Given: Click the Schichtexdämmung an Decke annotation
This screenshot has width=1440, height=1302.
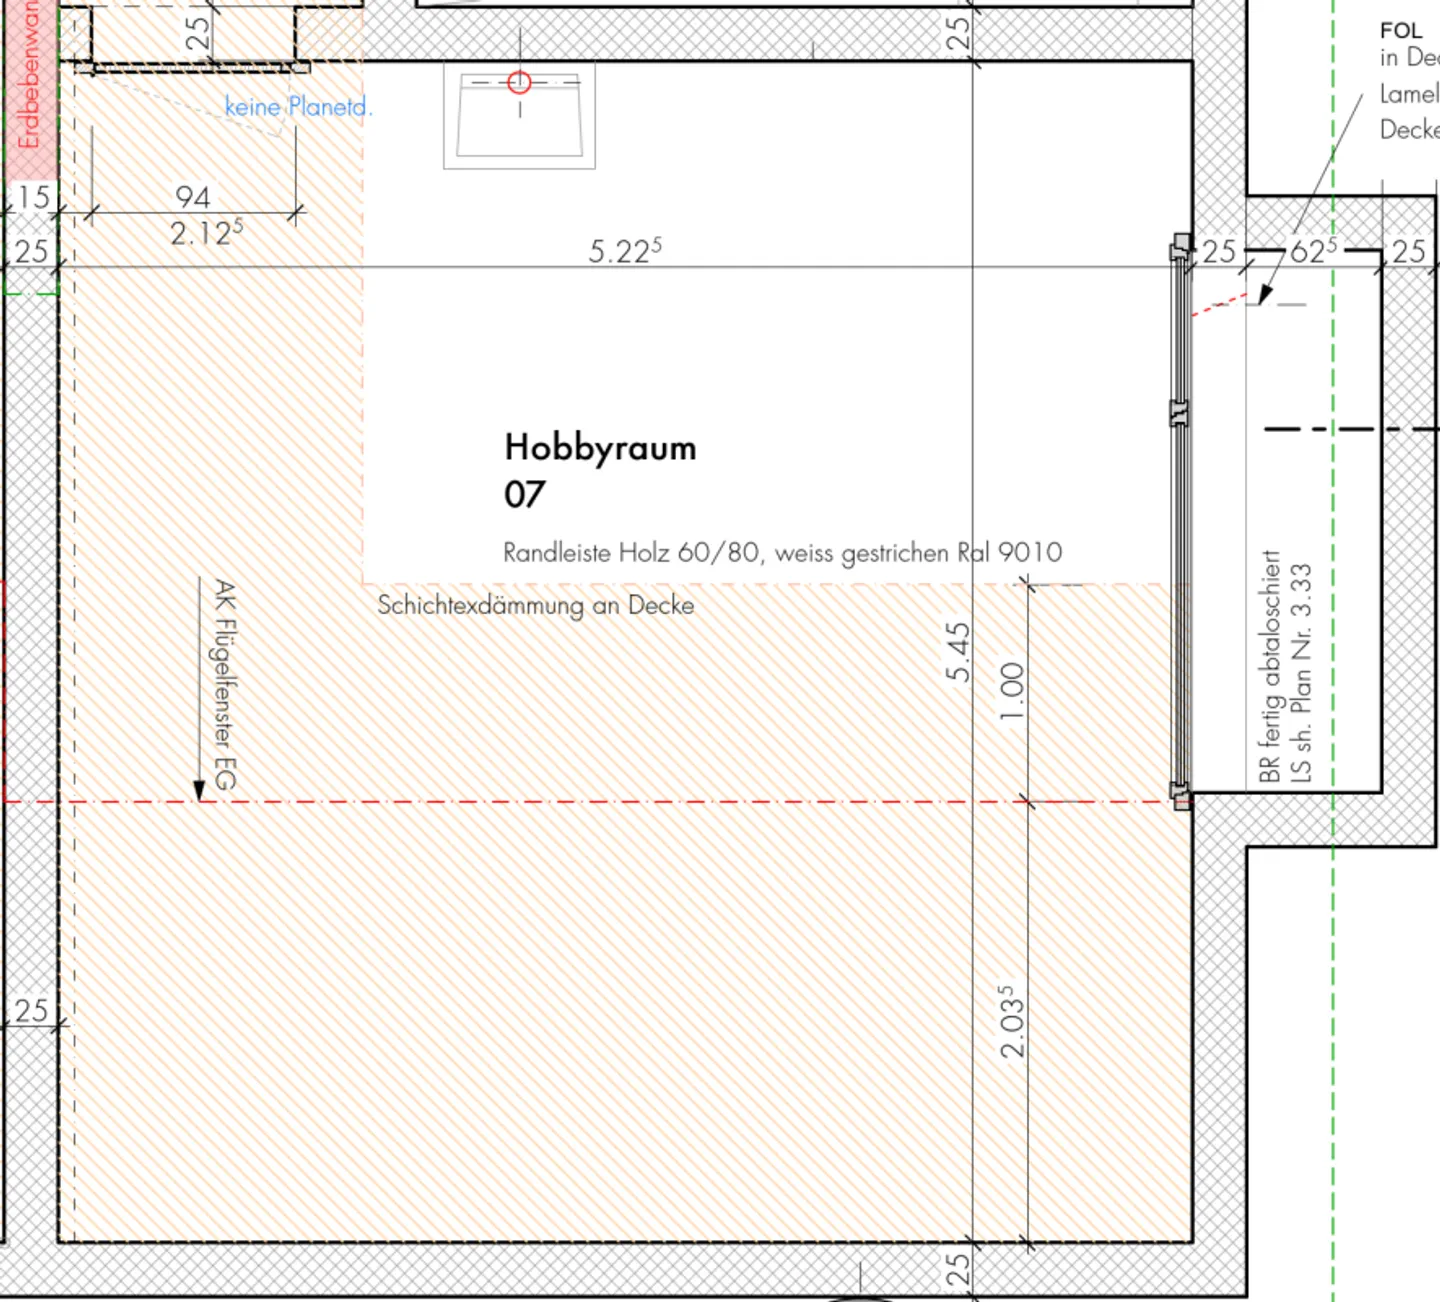Looking at the screenshot, I should click(x=536, y=605).
